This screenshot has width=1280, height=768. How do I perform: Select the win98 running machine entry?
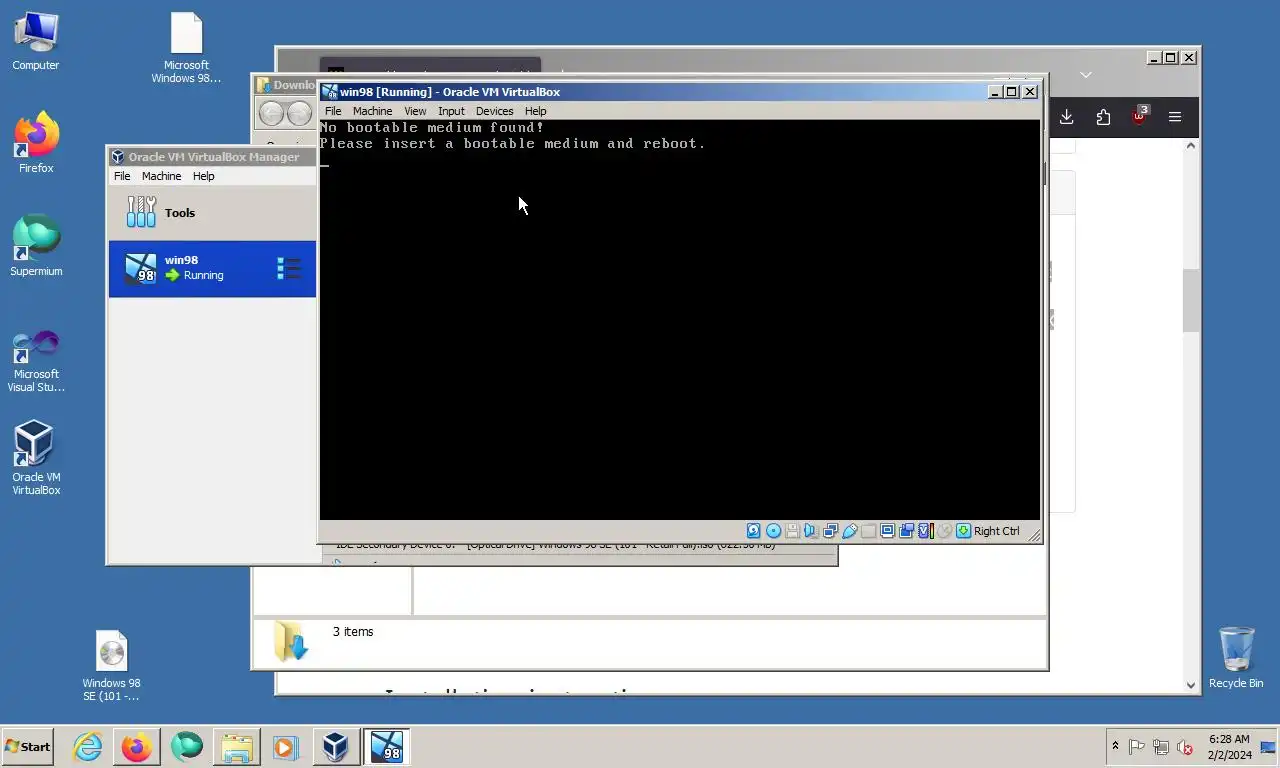click(212, 268)
